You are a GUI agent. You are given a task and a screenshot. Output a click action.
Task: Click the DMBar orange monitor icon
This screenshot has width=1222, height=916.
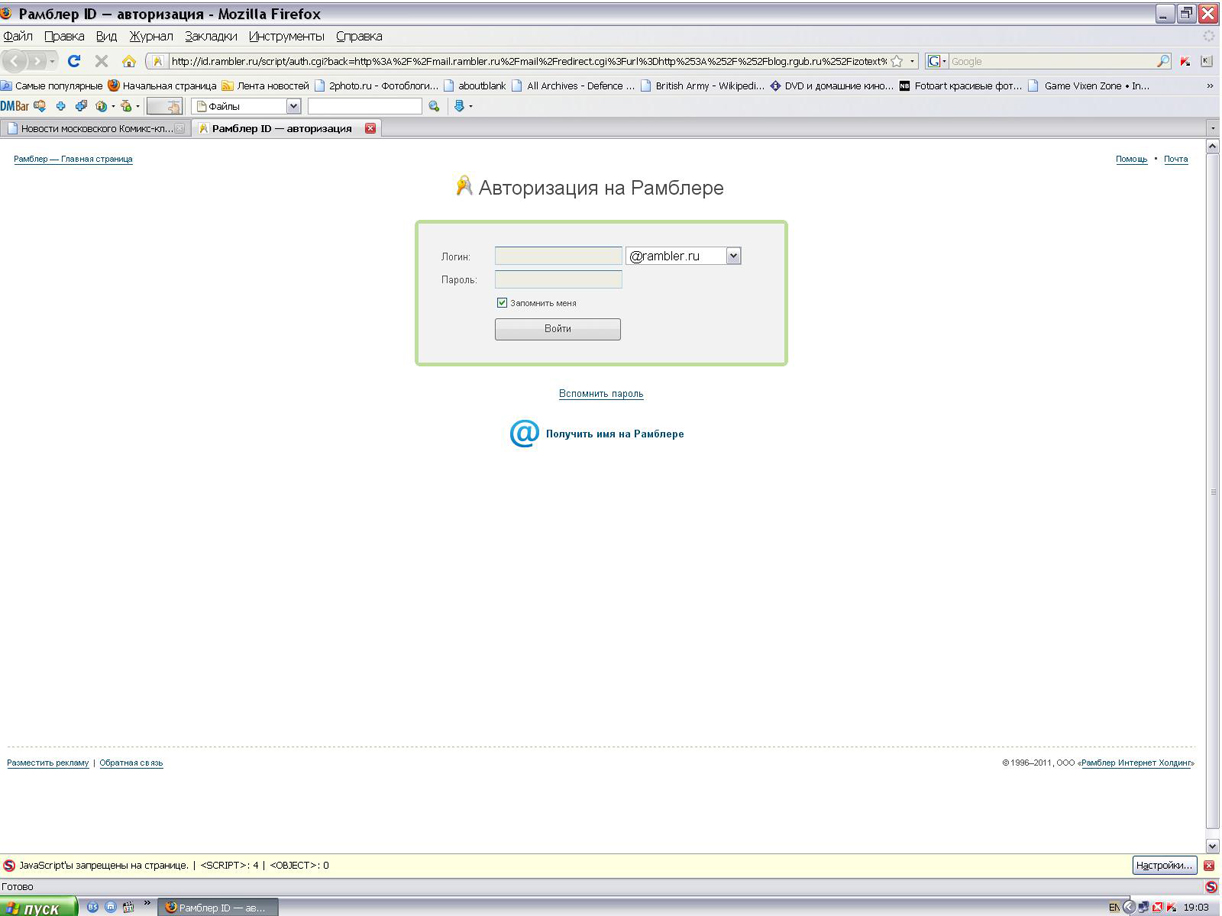40,106
